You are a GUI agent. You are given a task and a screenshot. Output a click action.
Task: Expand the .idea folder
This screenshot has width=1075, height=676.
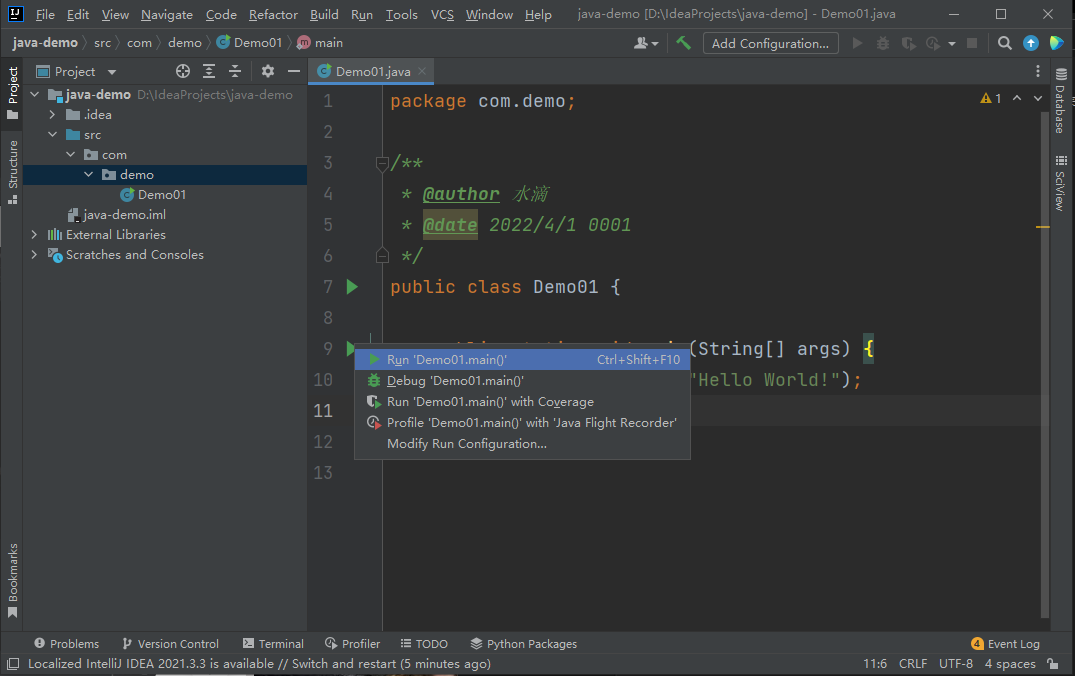(x=52, y=114)
